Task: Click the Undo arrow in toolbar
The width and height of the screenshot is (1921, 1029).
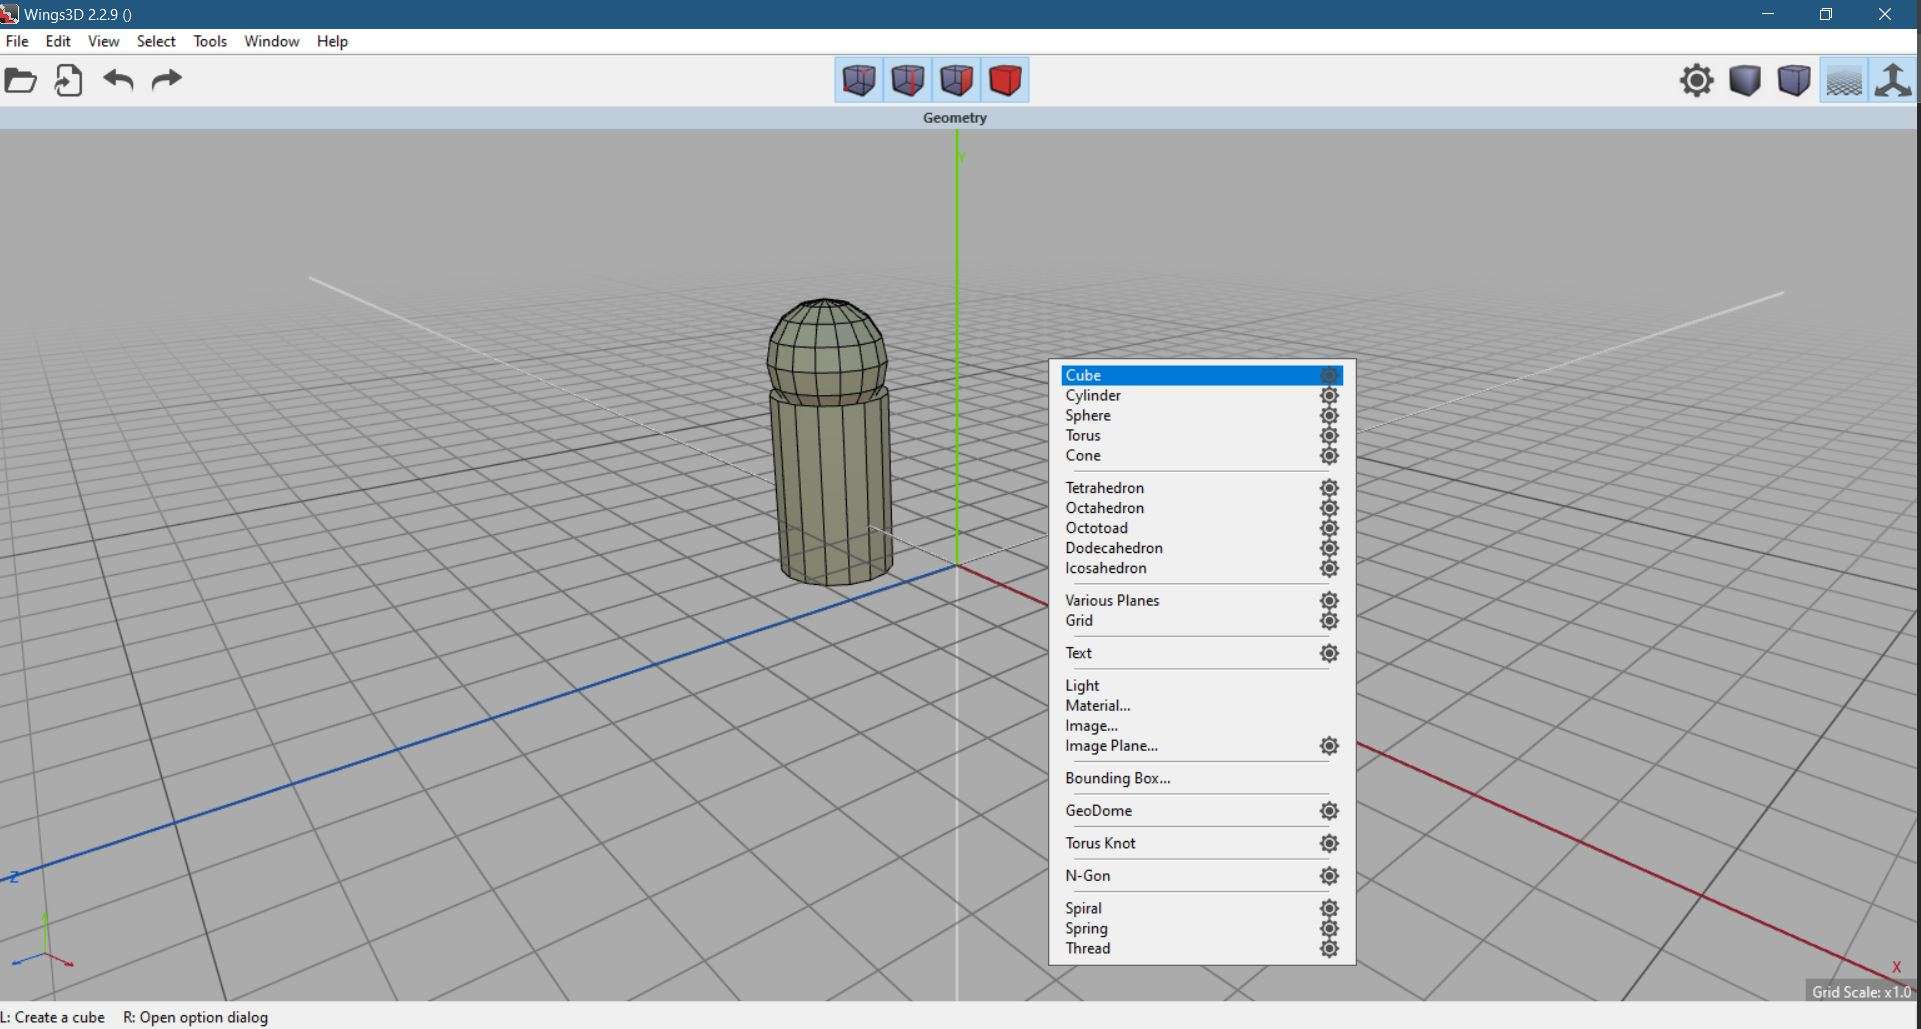Action: click(x=118, y=80)
